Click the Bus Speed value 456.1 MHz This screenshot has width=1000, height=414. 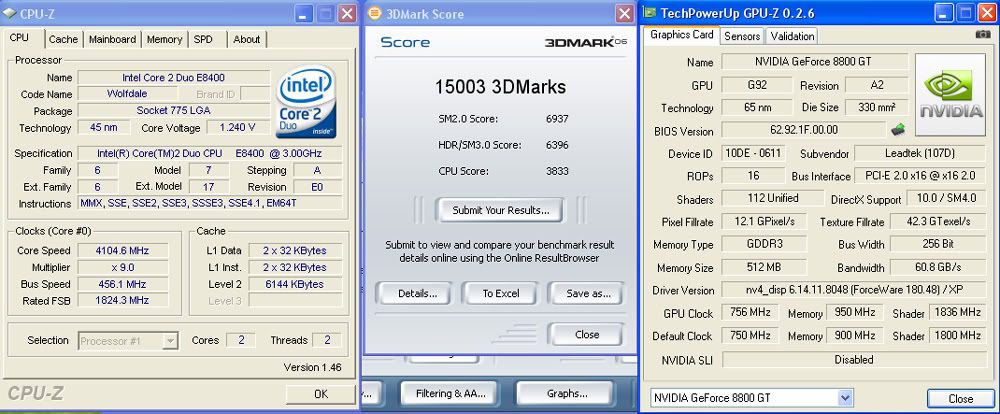tap(122, 284)
